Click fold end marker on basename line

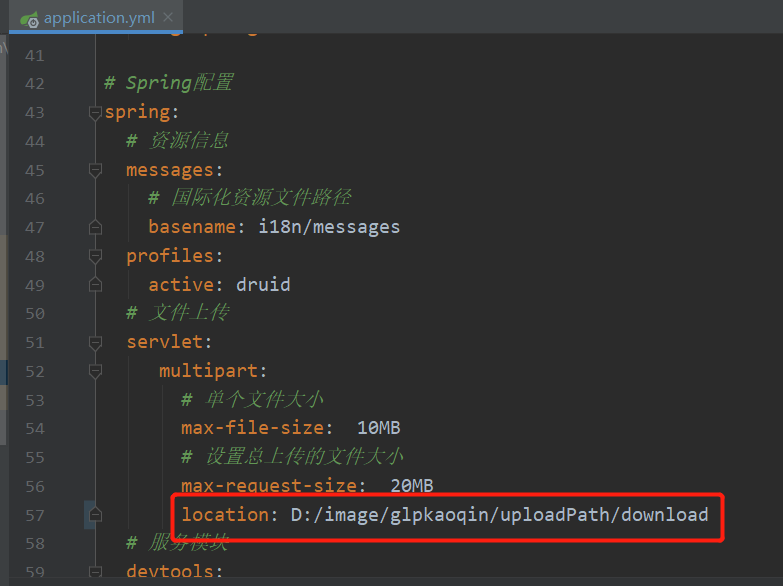point(95,228)
